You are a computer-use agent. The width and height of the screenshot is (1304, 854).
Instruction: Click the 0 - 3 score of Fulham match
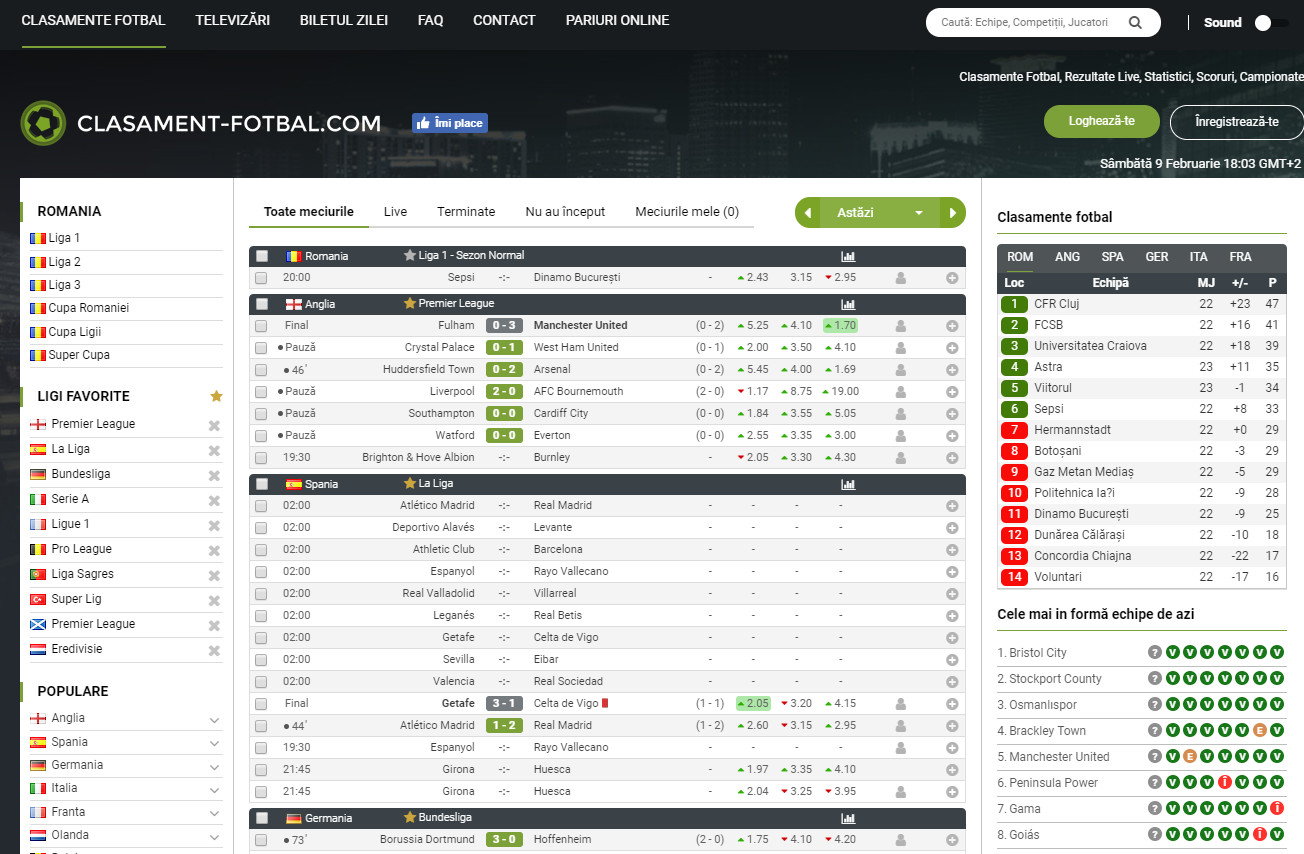coord(504,325)
